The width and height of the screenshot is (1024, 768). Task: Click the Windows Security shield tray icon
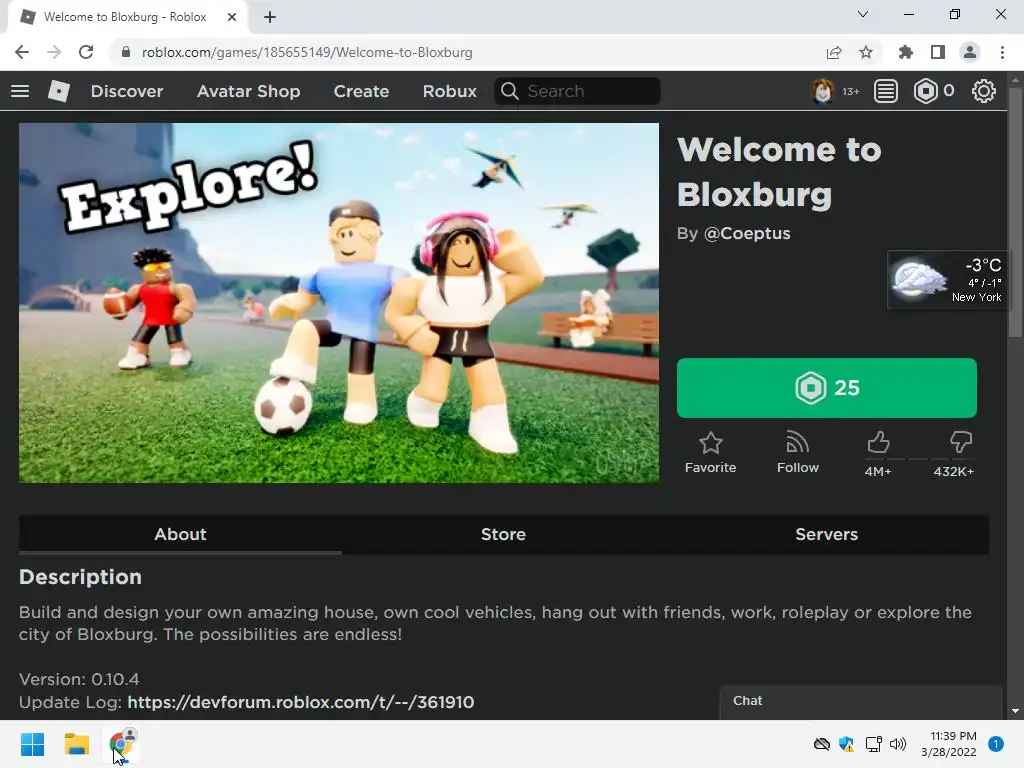[x=847, y=744]
